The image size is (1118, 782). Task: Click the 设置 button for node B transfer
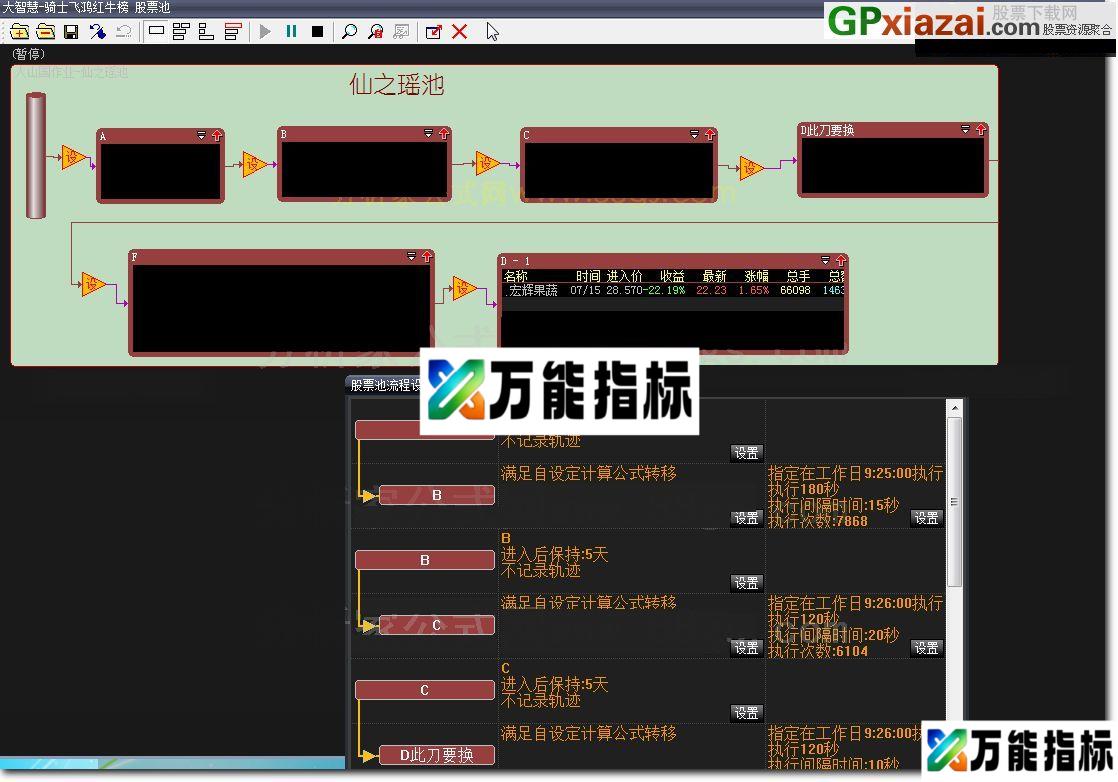coord(746,518)
